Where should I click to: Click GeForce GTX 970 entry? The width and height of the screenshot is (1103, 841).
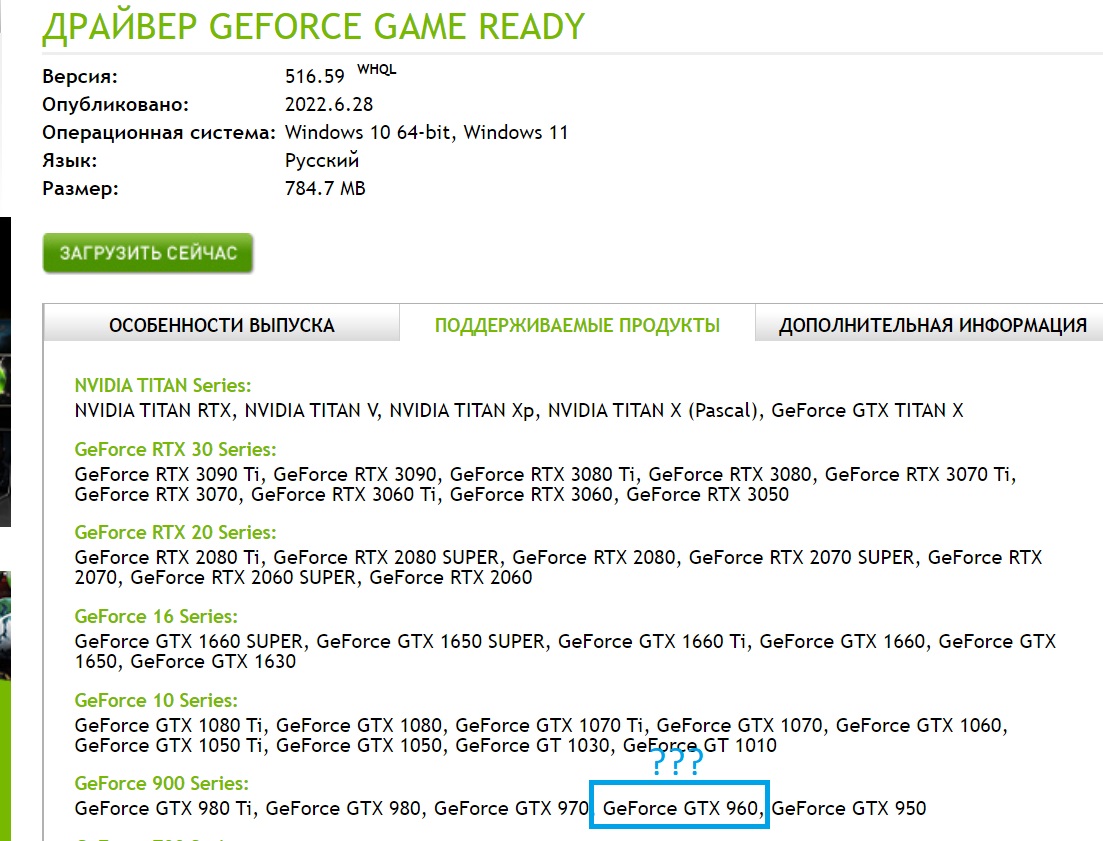click(x=511, y=809)
